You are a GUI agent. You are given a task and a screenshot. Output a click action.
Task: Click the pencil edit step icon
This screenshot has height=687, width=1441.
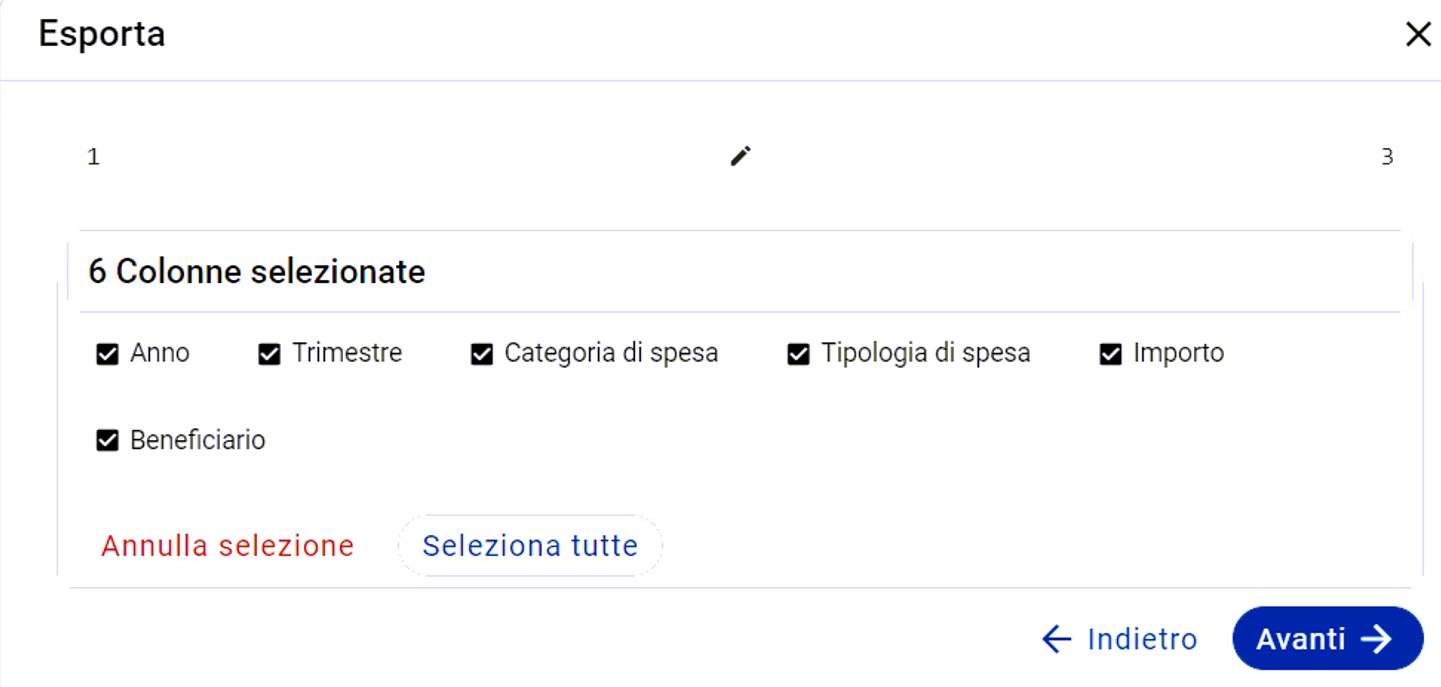click(x=740, y=156)
